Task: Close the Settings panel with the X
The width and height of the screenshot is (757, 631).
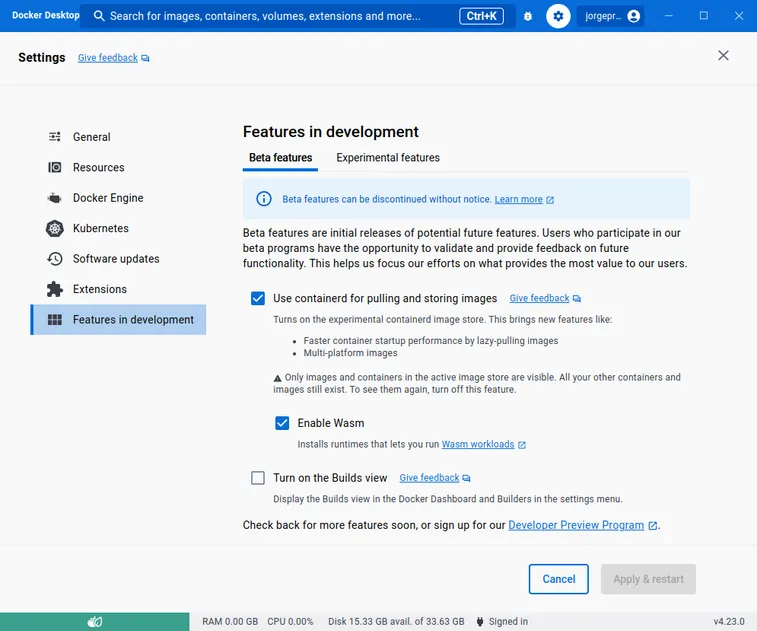Action: (723, 56)
